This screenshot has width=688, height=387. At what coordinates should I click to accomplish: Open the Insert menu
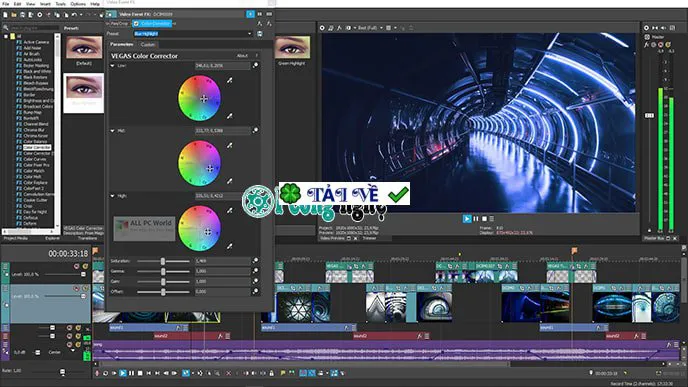tap(45, 4)
